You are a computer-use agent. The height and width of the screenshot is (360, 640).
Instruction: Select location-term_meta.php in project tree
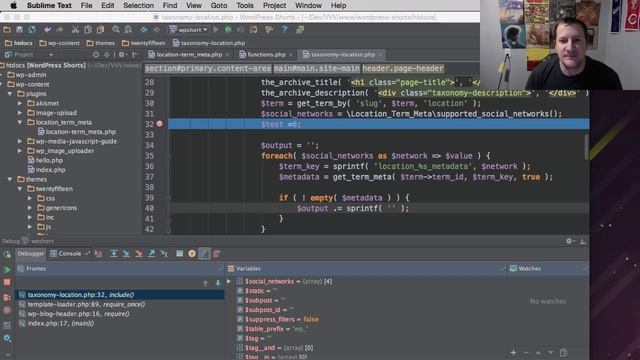(x=77, y=132)
